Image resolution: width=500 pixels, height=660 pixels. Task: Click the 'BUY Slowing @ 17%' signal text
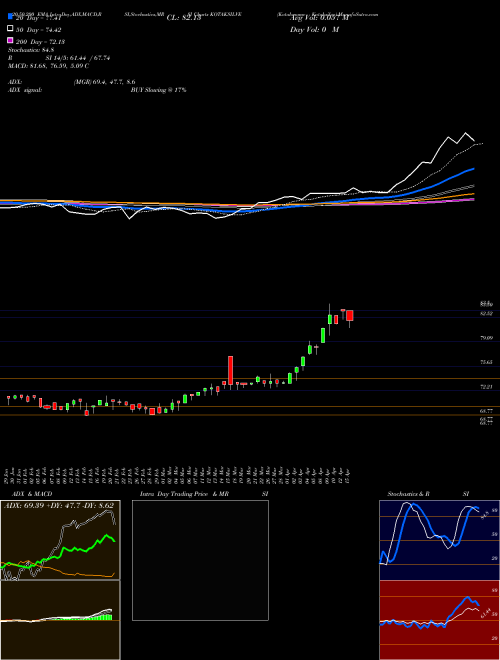click(158, 90)
